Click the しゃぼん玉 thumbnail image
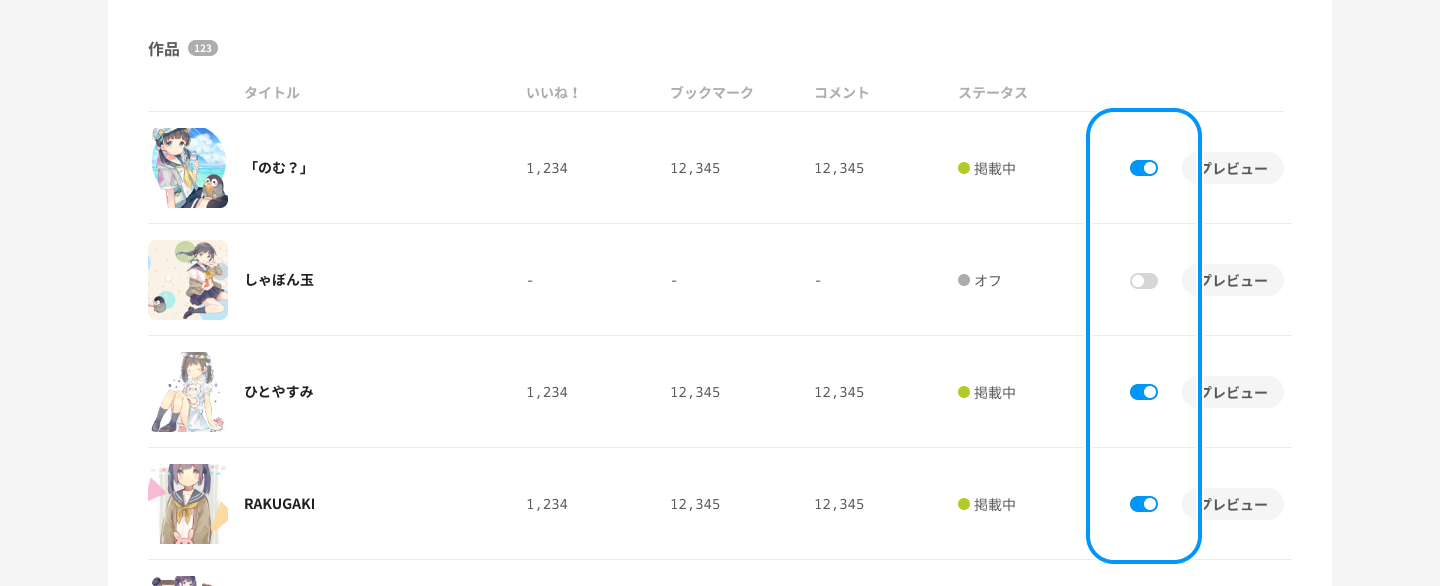This screenshot has height=586, width=1440. click(188, 280)
